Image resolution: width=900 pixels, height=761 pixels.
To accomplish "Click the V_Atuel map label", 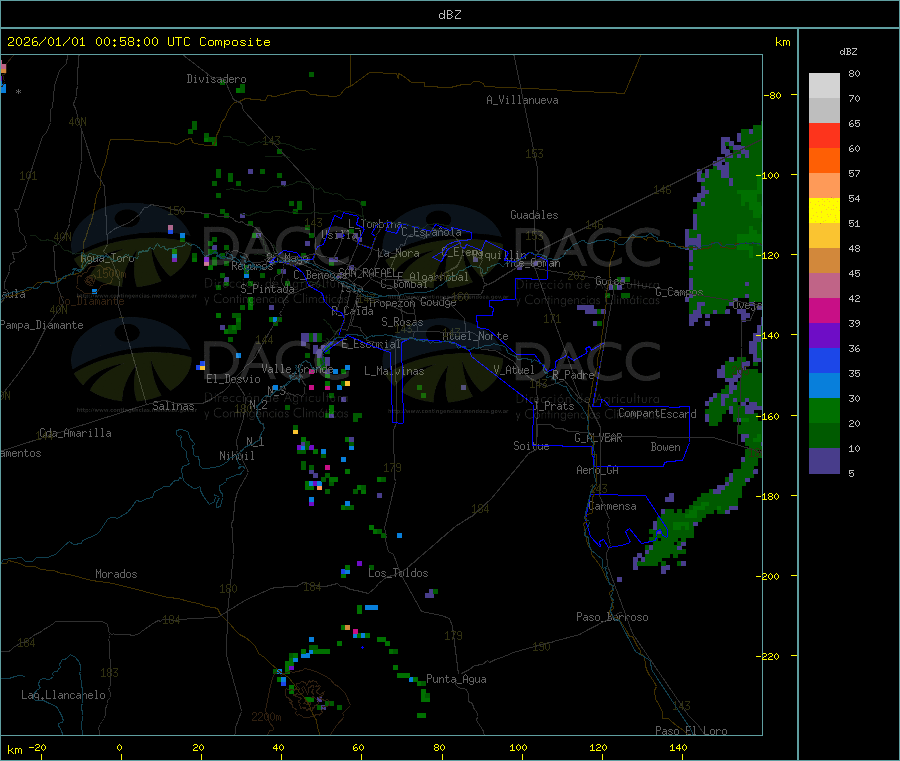I will pos(514,370).
